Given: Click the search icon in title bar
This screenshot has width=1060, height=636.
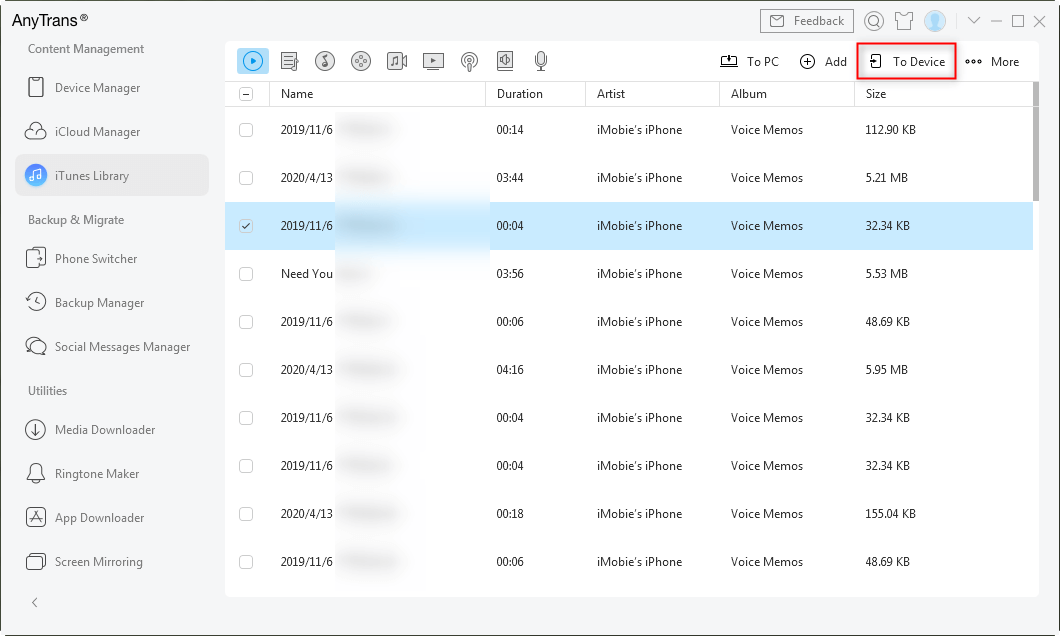Looking at the screenshot, I should tap(874, 21).
